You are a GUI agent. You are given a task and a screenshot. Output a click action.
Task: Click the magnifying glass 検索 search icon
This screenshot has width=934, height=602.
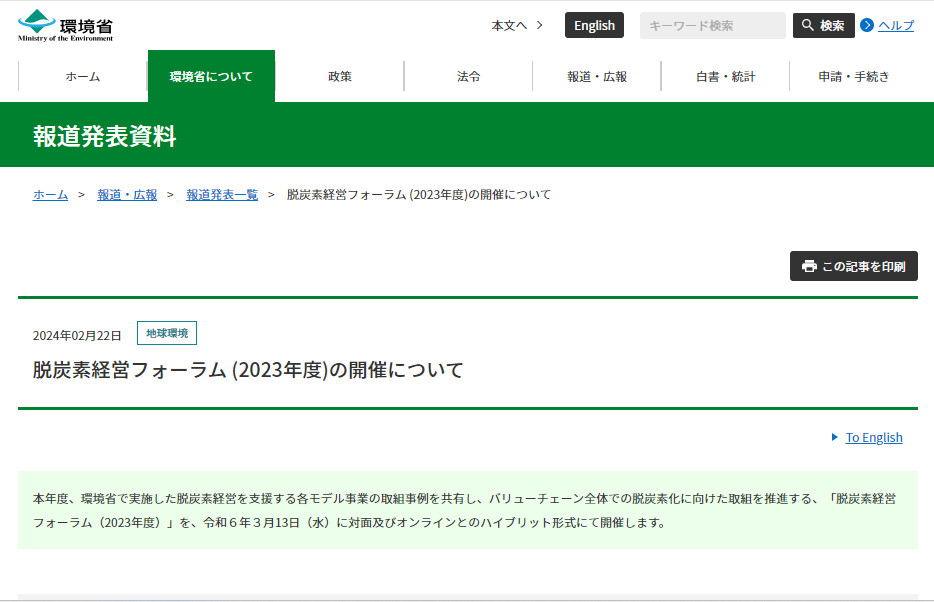808,24
